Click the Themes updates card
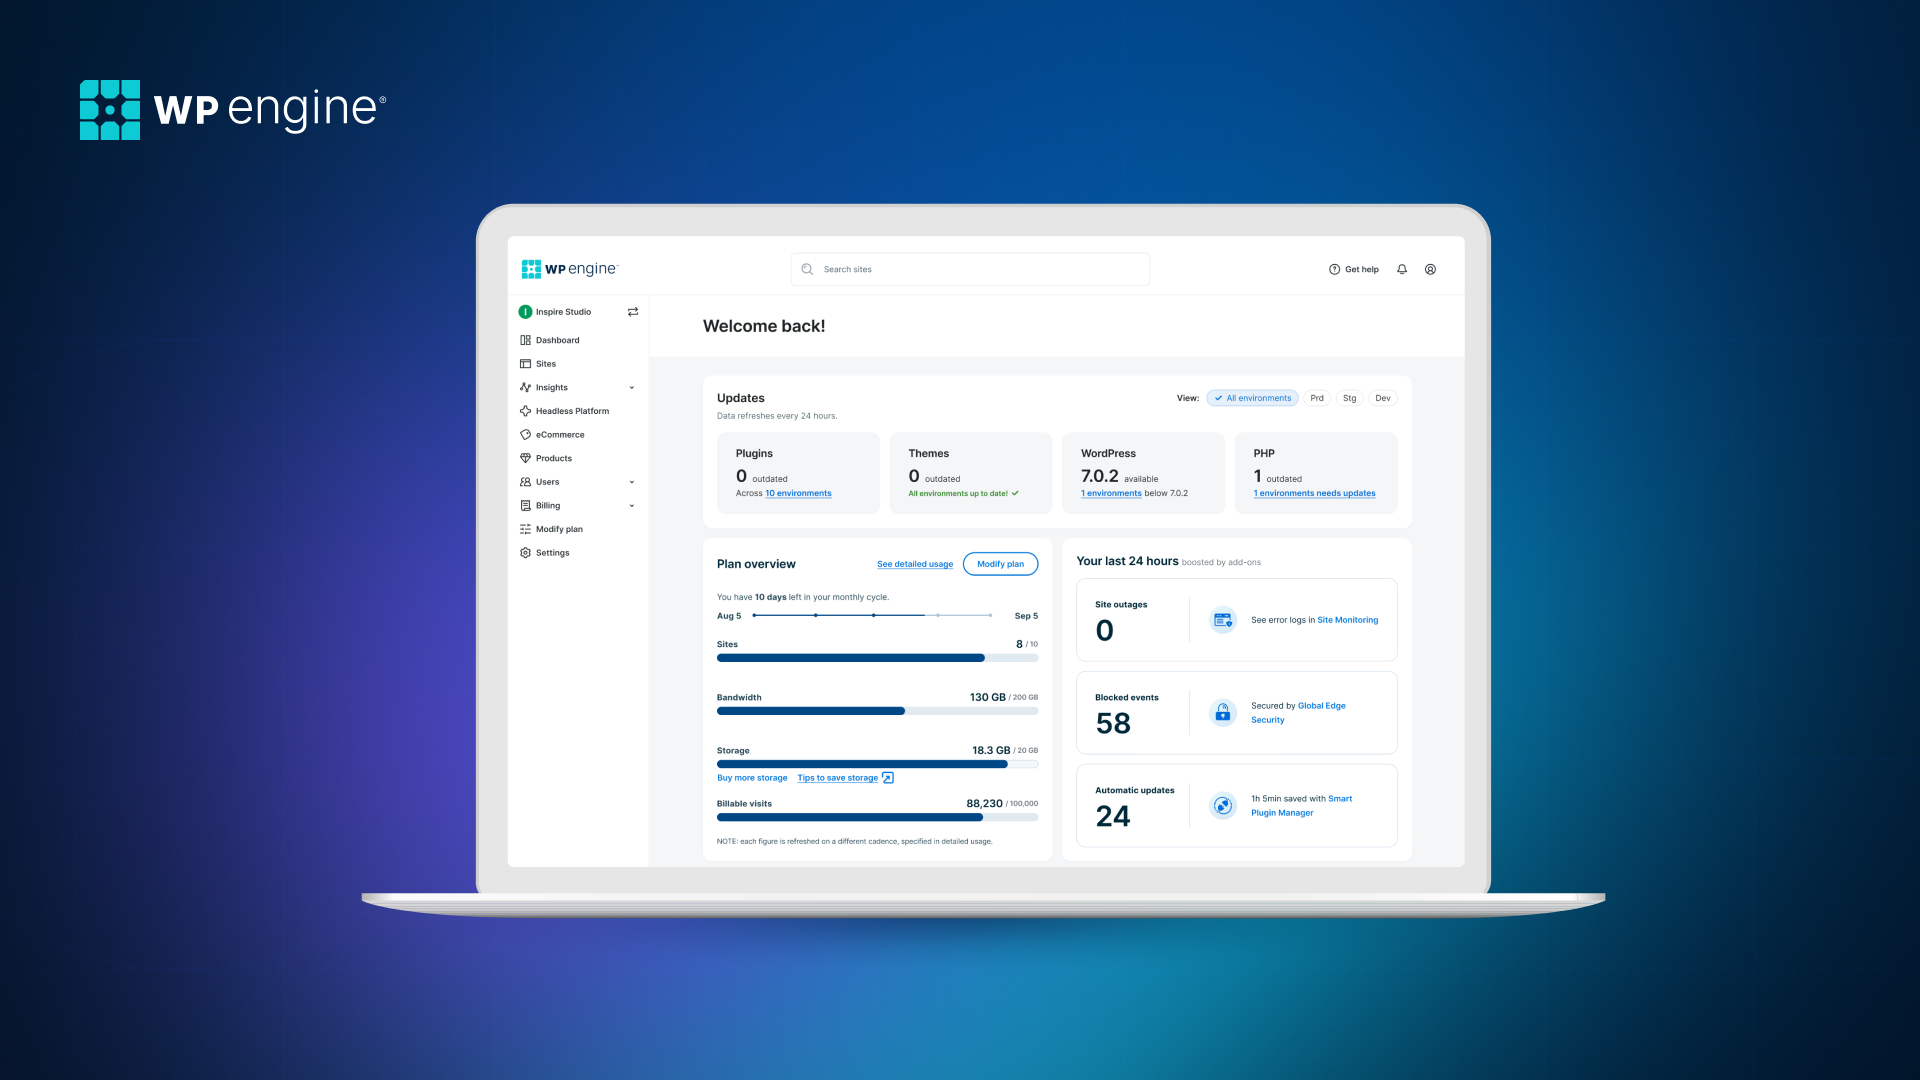 (x=970, y=473)
